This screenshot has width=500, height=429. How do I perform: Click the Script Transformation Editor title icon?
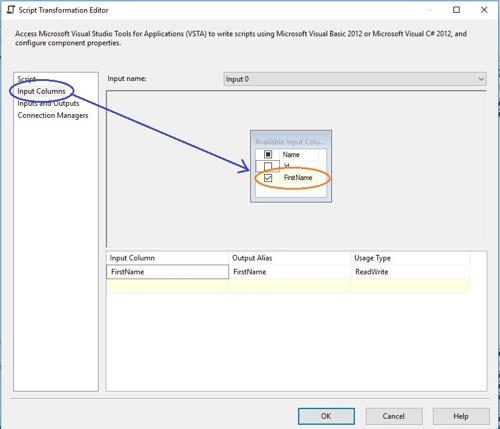(11, 10)
